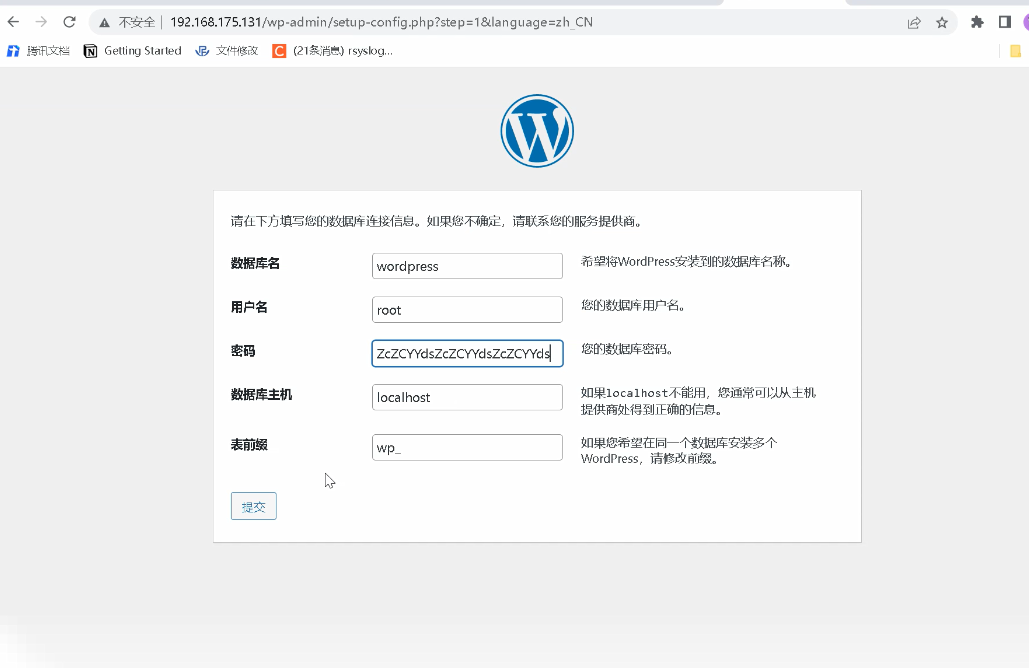Viewport: 1029px width, 668px height.
Task: Share this page via the share icon
Action: (x=914, y=23)
